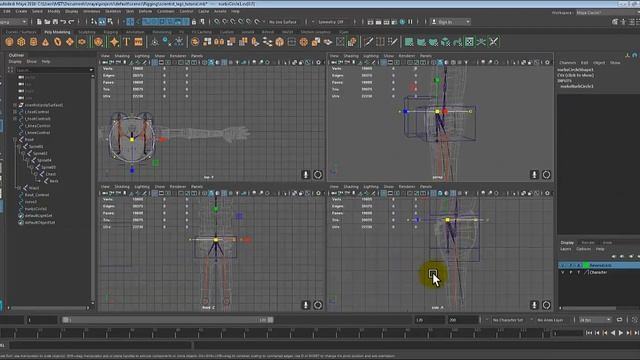The image size is (640, 360).
Task: Open the Constrain menu
Action: (165, 11)
